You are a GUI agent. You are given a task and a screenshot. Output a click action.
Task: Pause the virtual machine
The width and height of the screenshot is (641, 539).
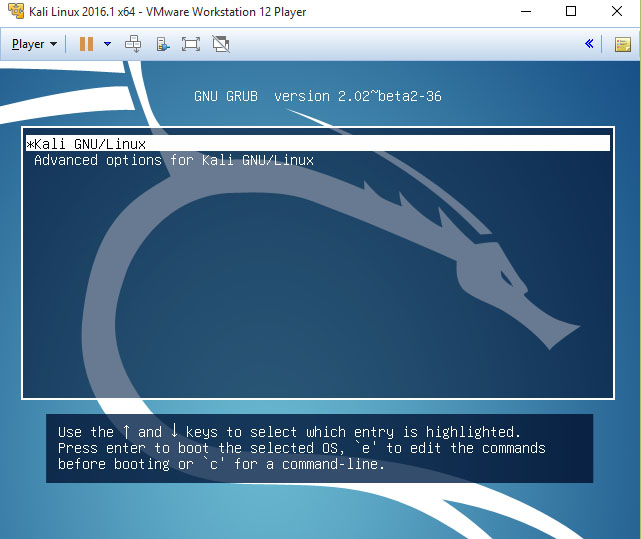[x=86, y=44]
